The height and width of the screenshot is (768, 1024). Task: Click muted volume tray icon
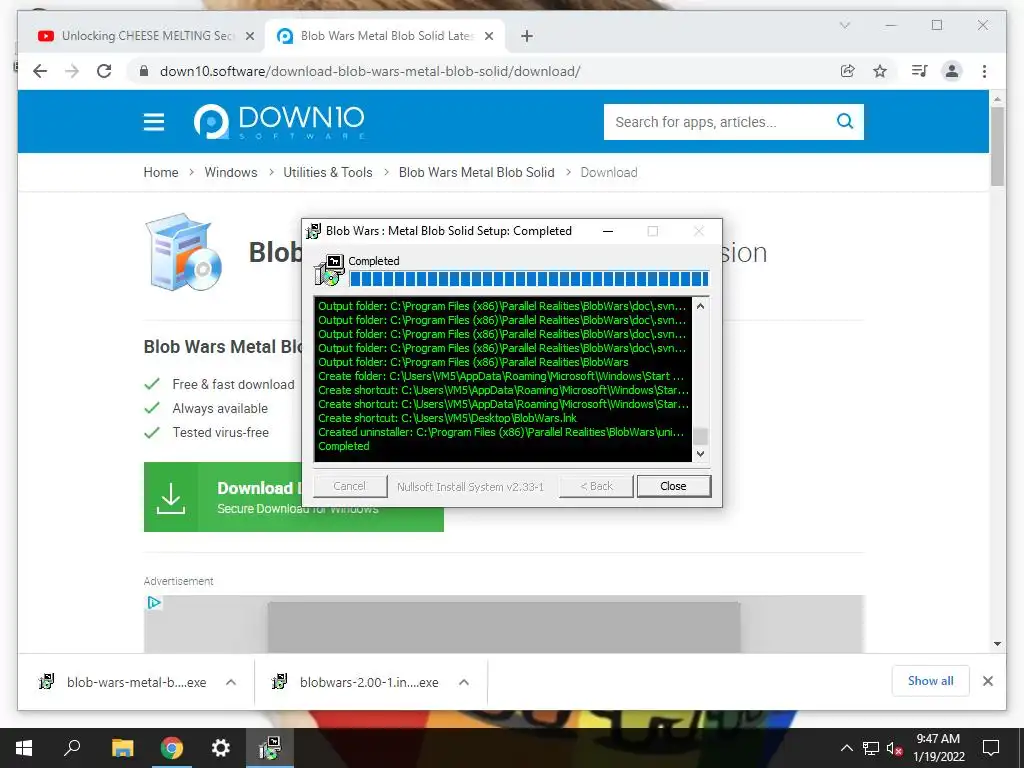(x=895, y=748)
